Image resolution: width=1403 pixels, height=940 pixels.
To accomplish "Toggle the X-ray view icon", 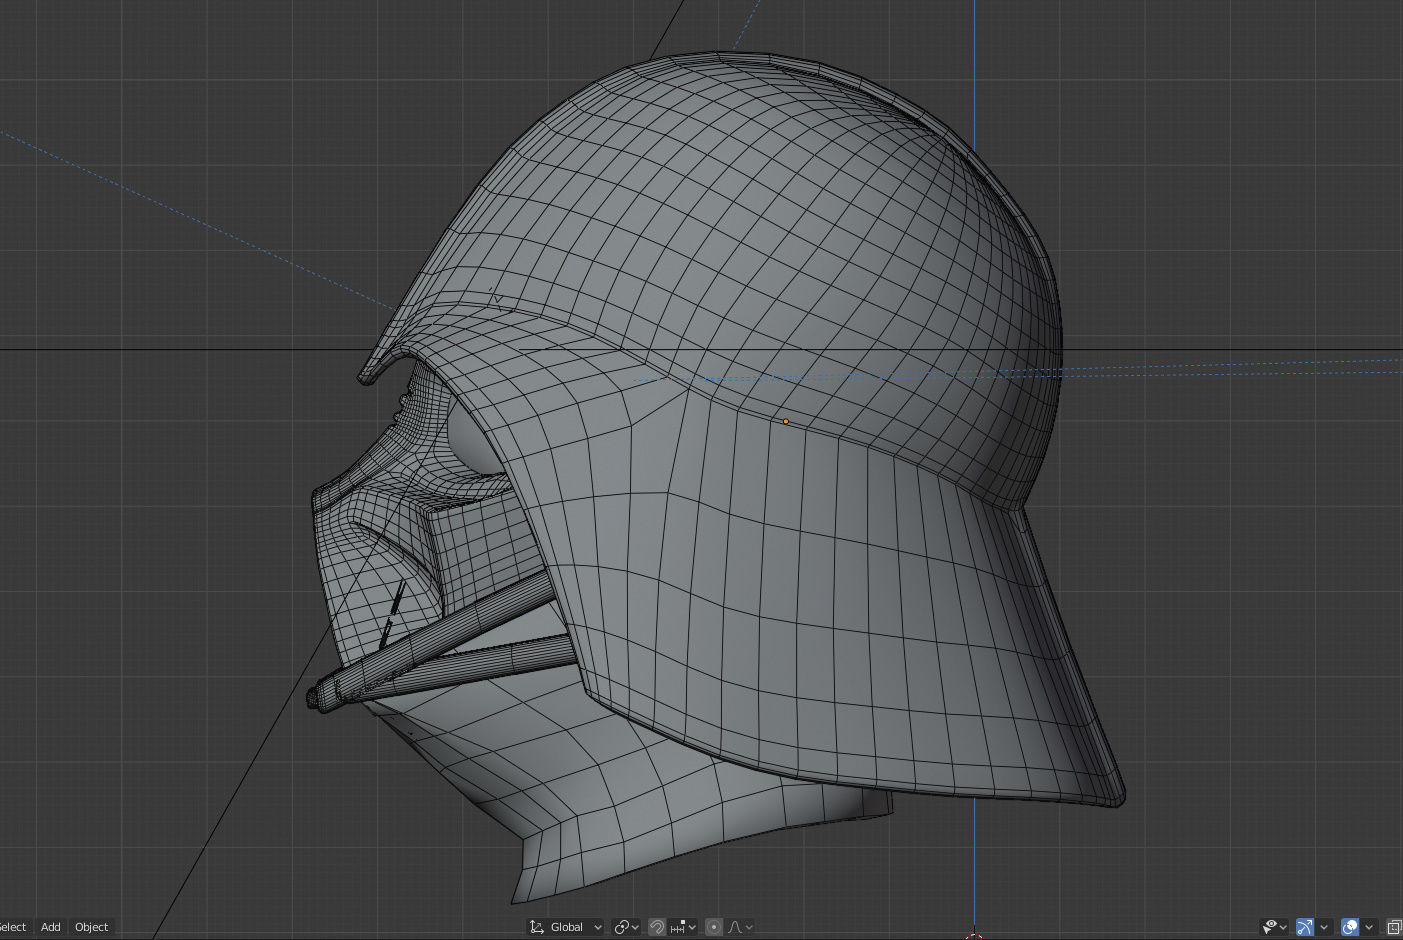I will coord(1394,927).
